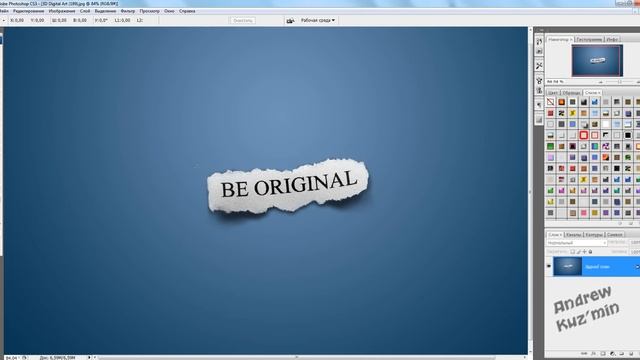Screen dimensions: 640x360
Task: Open the Фильтр menu
Action: pos(128,11)
